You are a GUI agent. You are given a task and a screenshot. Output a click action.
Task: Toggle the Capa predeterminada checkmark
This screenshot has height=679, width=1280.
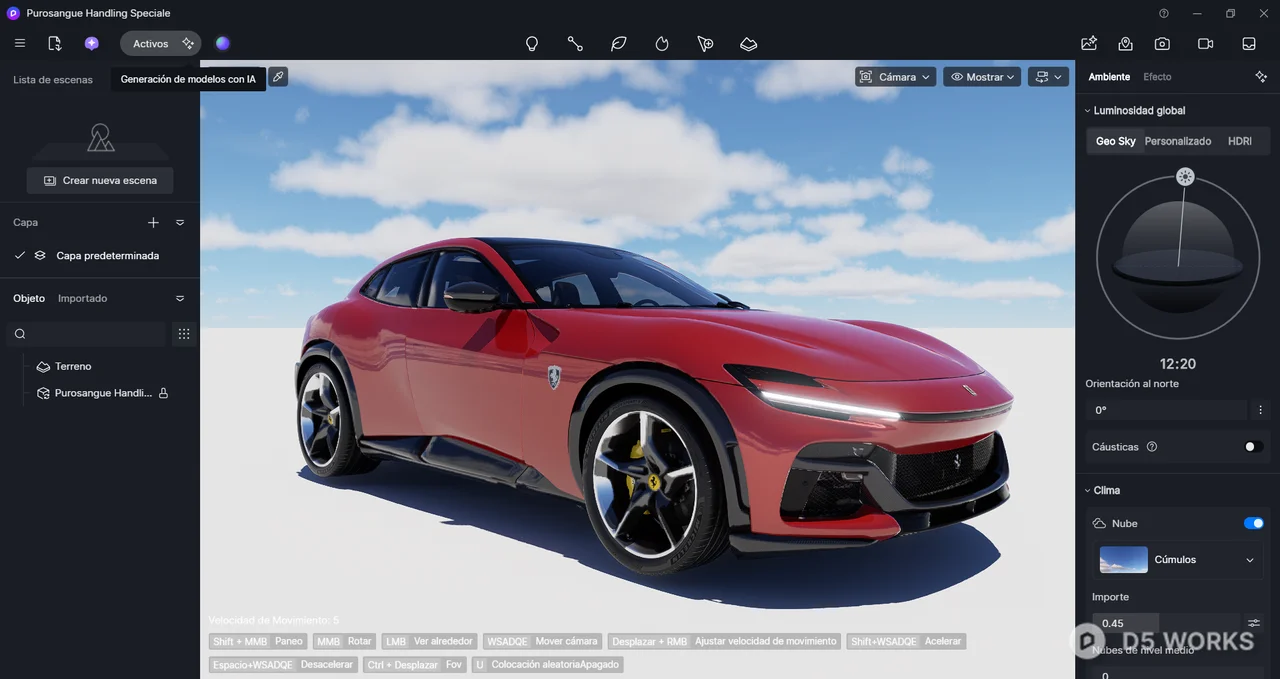[20, 255]
